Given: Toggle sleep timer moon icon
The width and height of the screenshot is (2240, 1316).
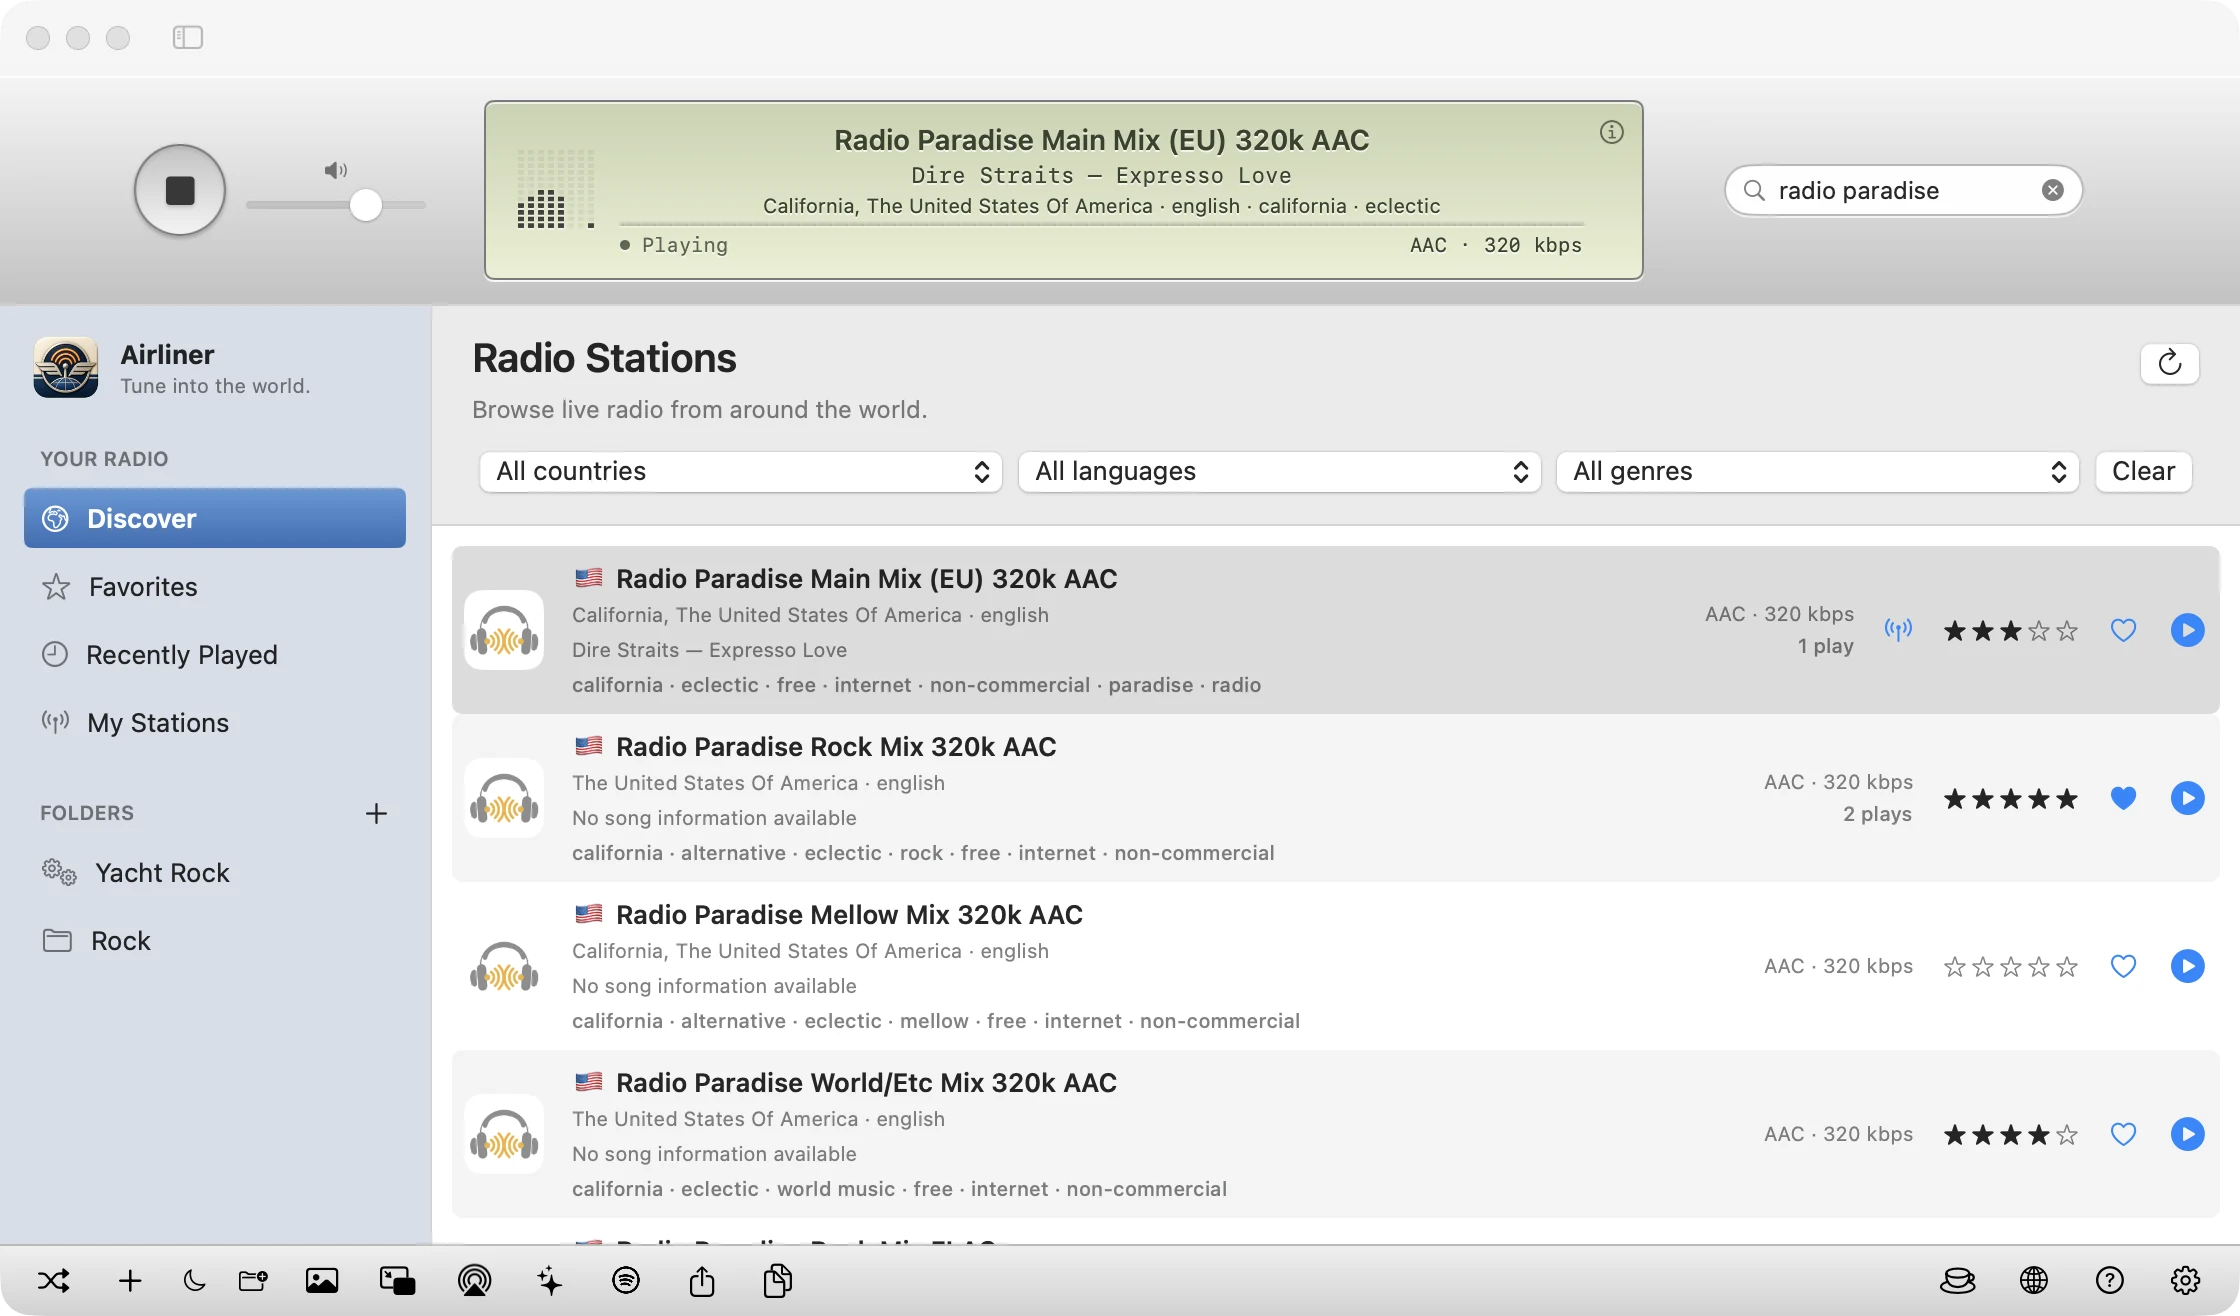Looking at the screenshot, I should (x=194, y=1280).
